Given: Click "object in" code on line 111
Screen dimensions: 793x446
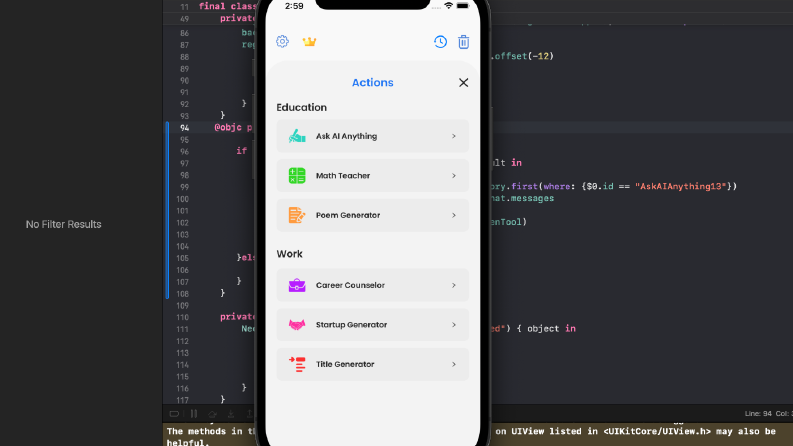Looking at the screenshot, I should tap(551, 329).
